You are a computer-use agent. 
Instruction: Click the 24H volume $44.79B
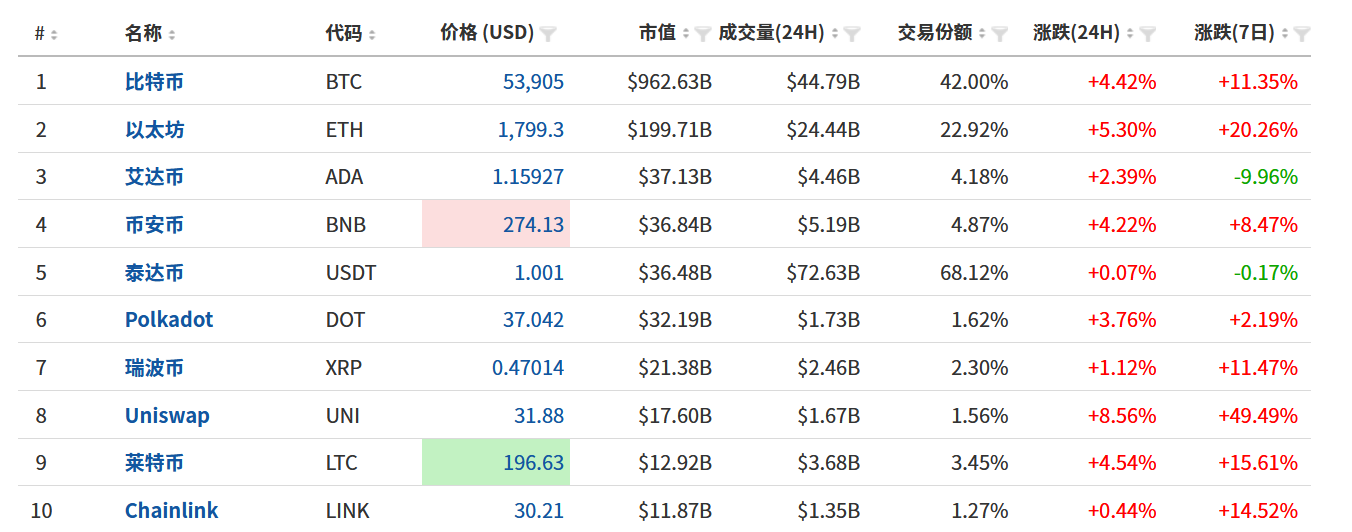point(823,82)
